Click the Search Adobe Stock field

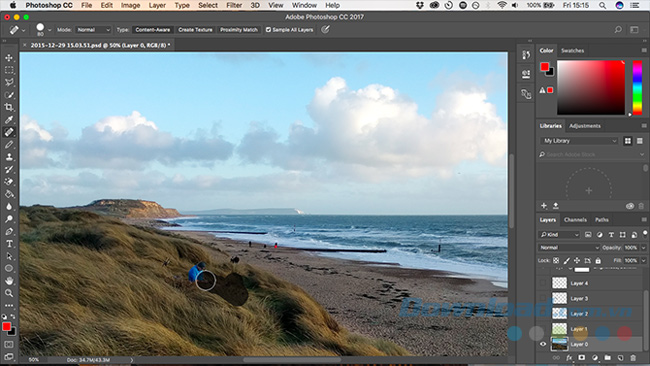click(x=591, y=154)
